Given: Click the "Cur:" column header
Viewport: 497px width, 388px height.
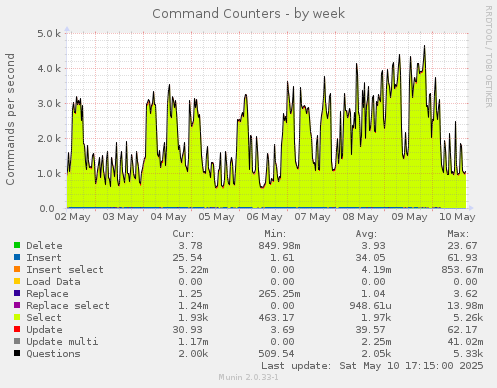Looking at the screenshot, I should point(183,234).
